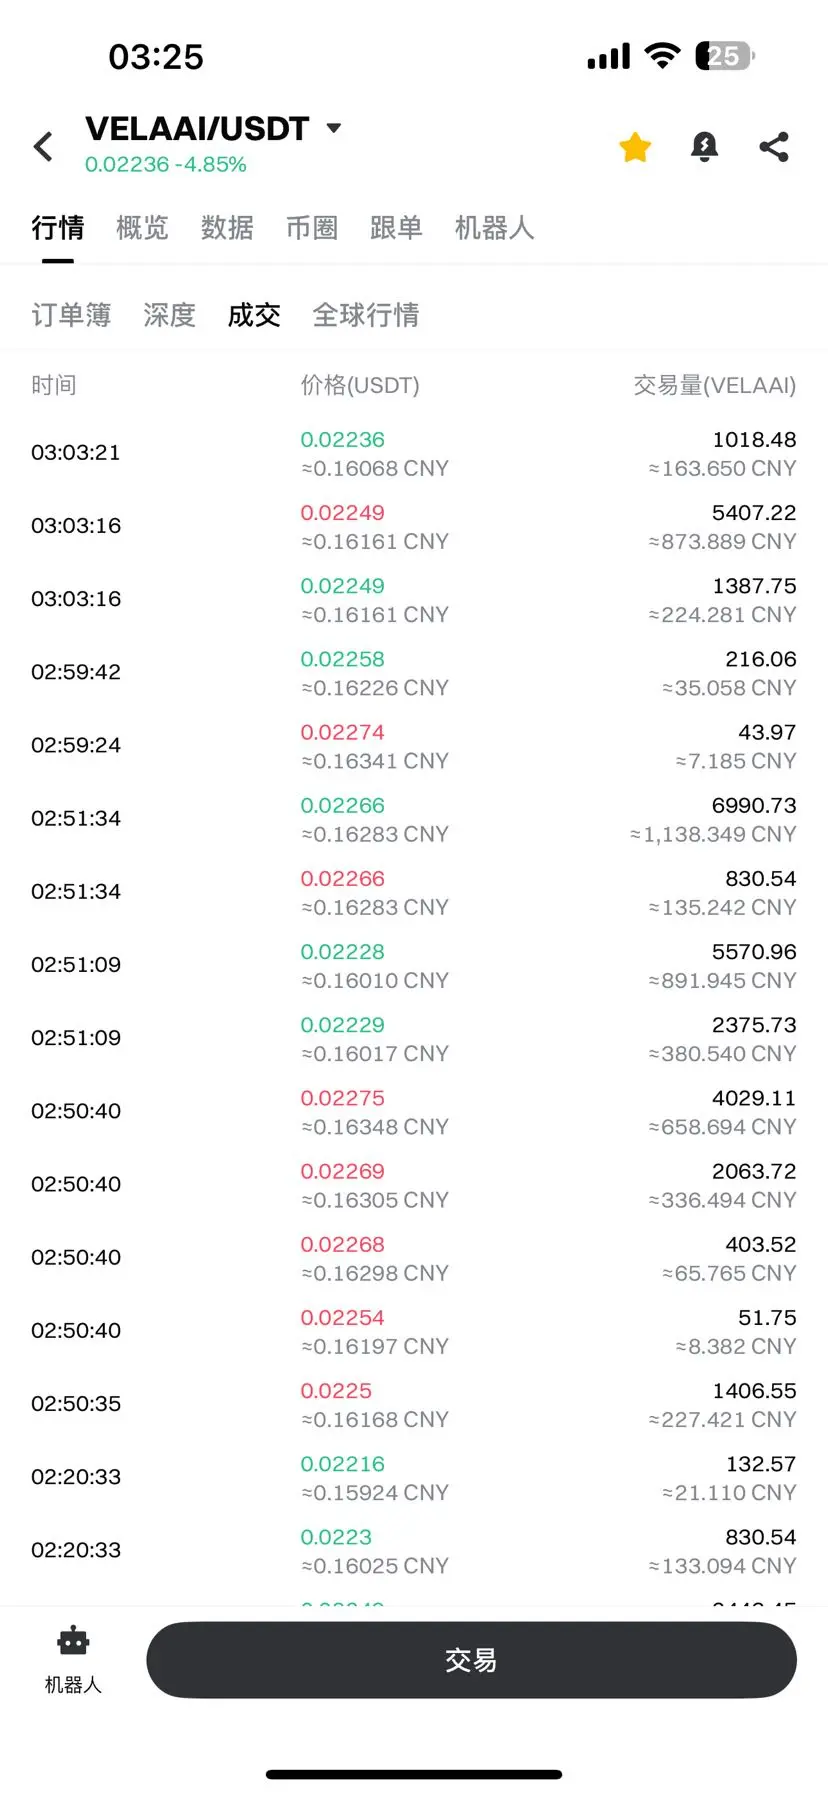Viewport: 828px width, 1795px height.
Task: Tap the 0.02274 price in the 02:59:24 row
Action: point(342,732)
